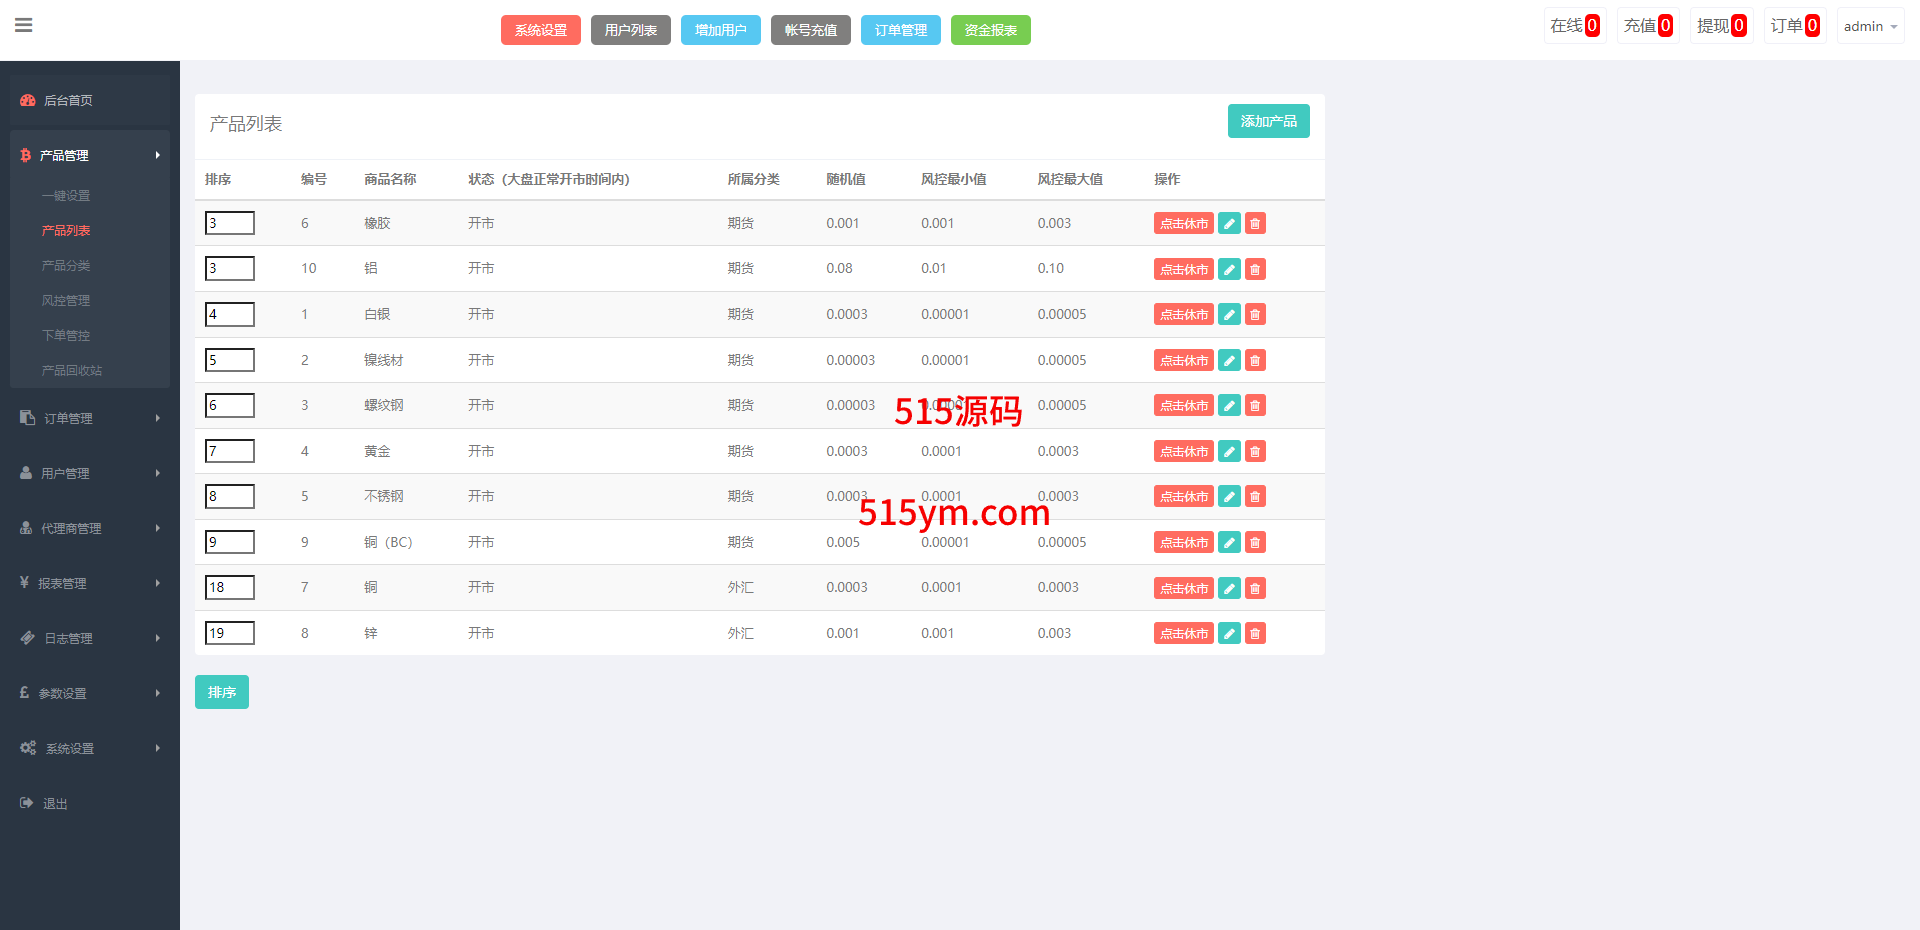Image resolution: width=1920 pixels, height=930 pixels.
Task: Expand the 用户管理 sidebar section
Action: (x=90, y=473)
